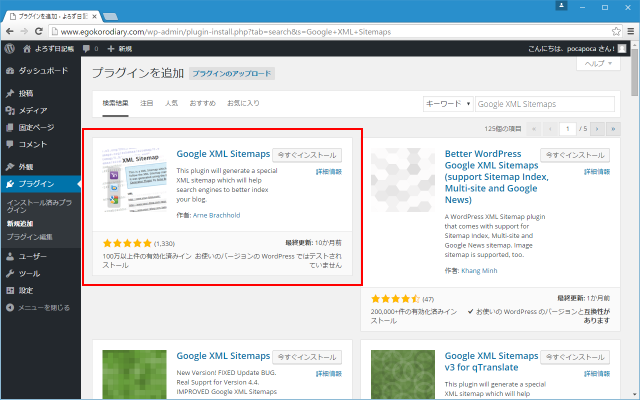640x400 pixels.
Task: Switch to the 人気 tab
Action: pos(171,103)
